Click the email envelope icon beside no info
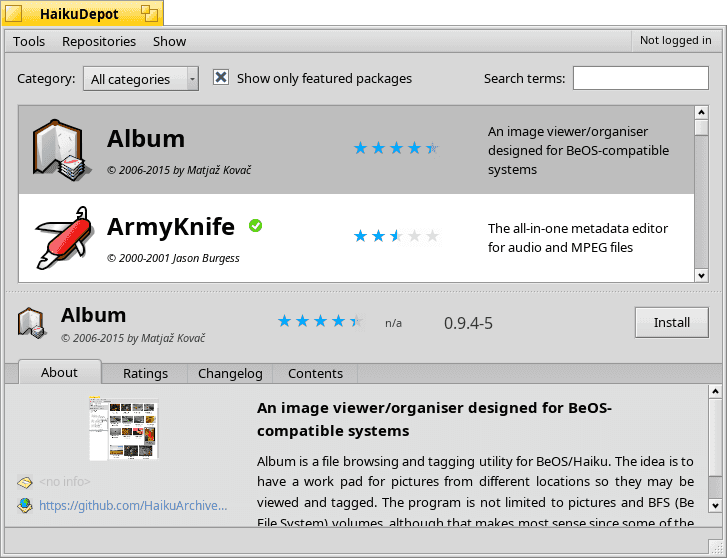 point(25,482)
